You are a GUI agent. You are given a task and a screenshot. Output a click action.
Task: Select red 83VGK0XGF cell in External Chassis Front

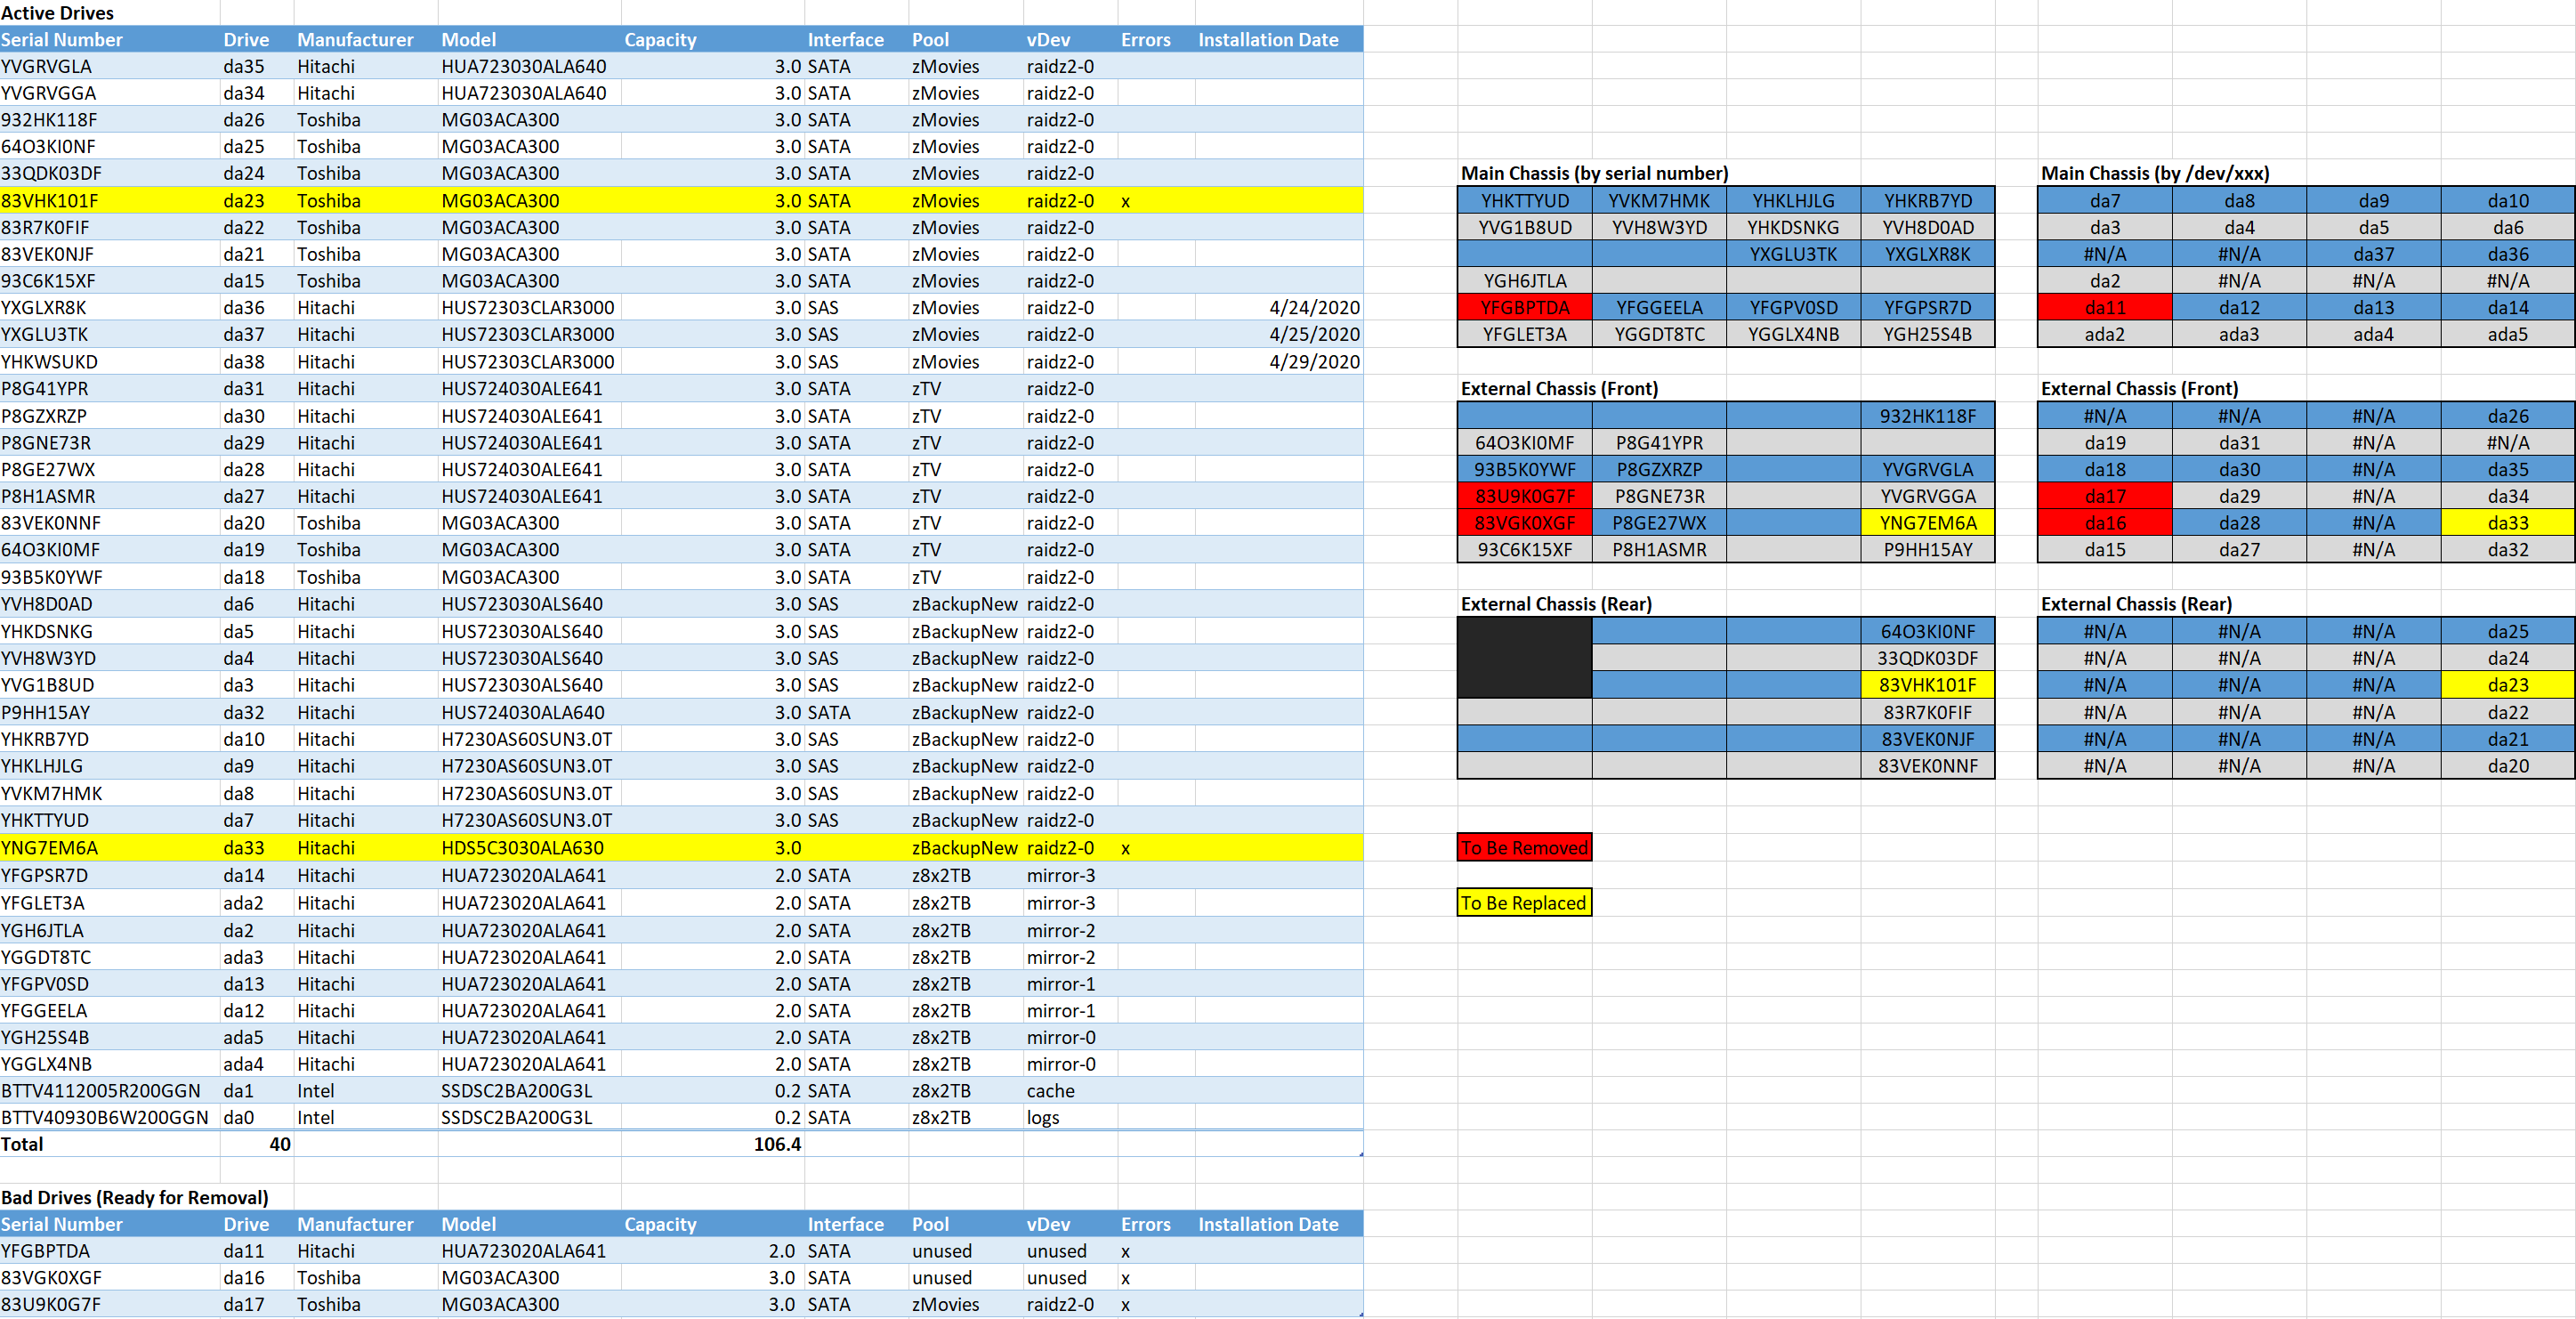tap(1525, 523)
